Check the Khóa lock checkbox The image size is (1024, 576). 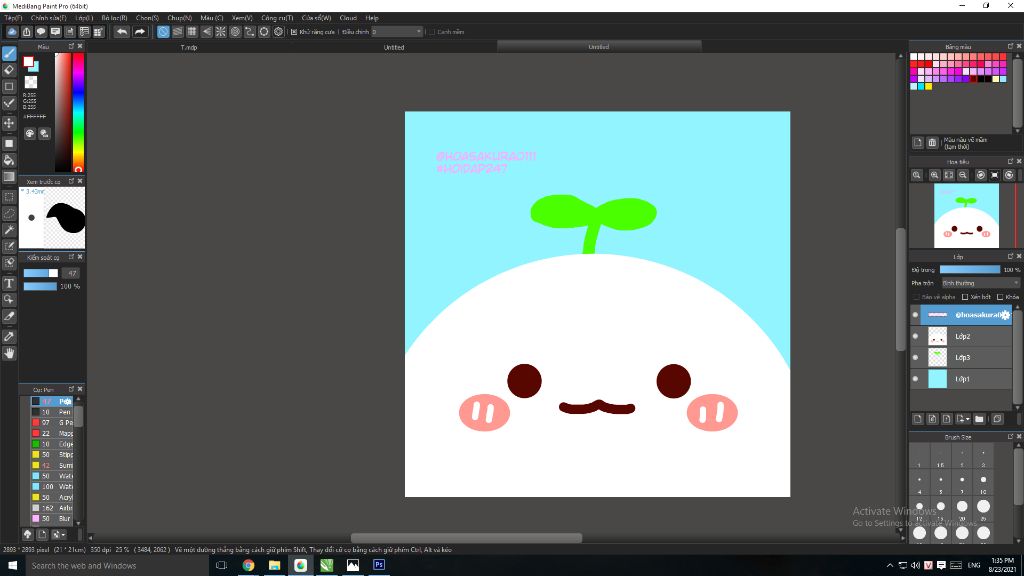click(x=1000, y=297)
